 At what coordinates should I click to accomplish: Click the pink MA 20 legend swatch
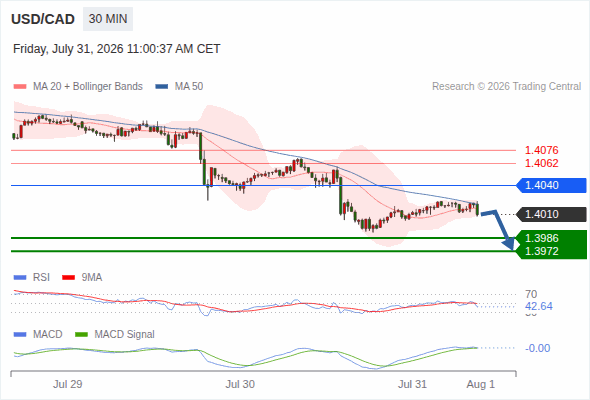[20, 87]
